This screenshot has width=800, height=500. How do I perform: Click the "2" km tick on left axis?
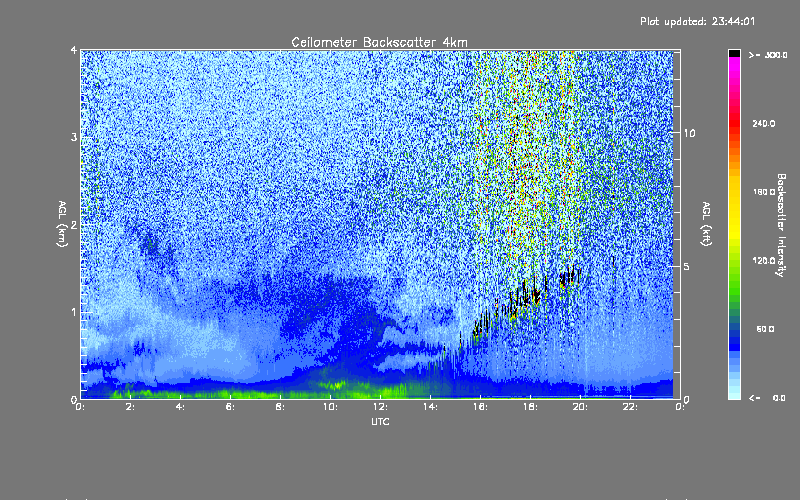[x=74, y=224]
